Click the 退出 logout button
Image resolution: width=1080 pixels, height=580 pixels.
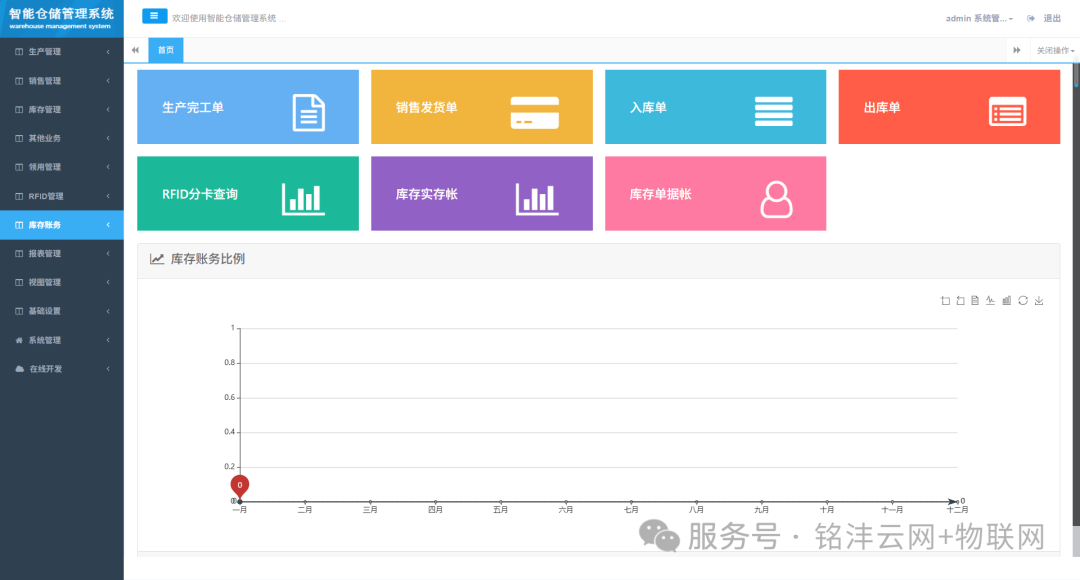tap(1050, 17)
